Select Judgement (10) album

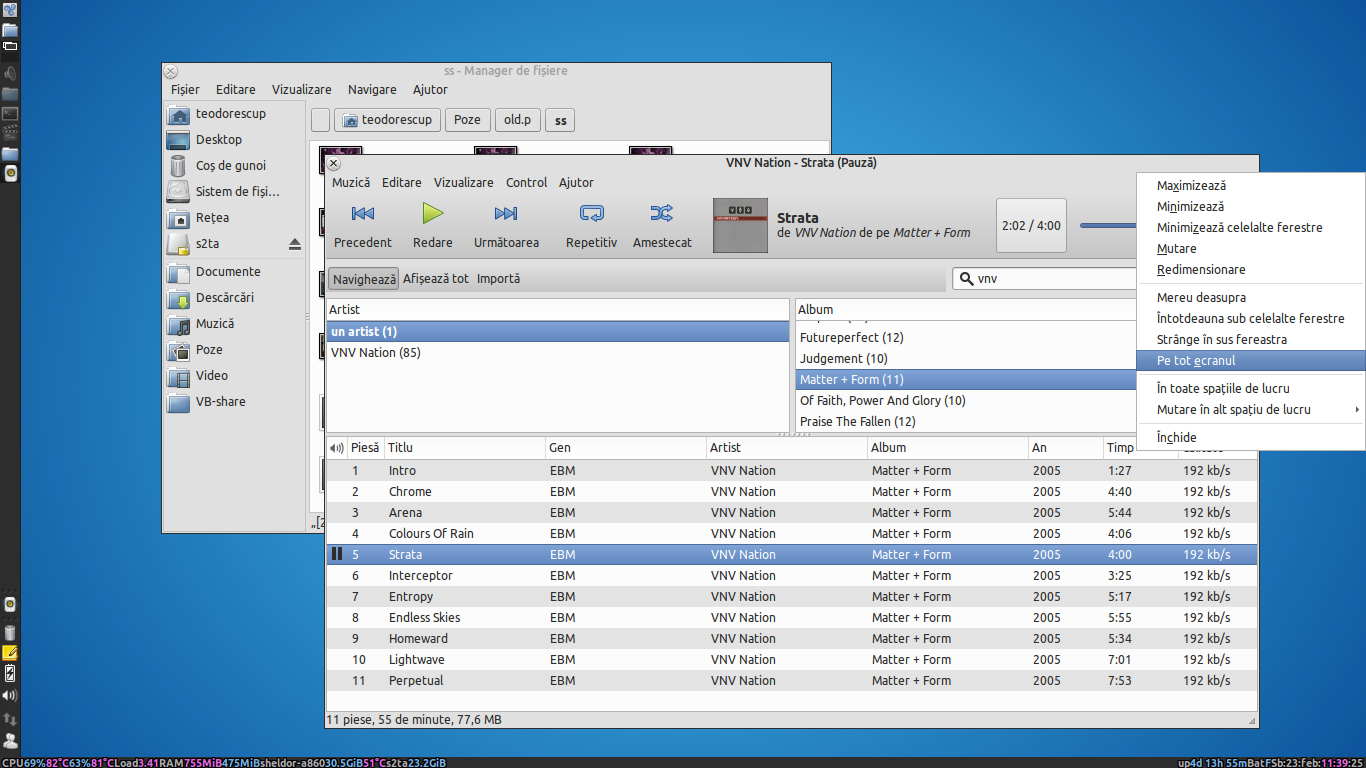point(966,359)
